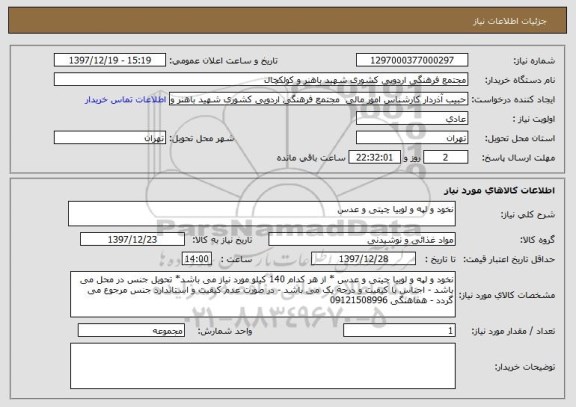Select the شماره نیاز field 1297000377000297
Image resolution: width=576 pixels, height=407 pixels.
pyautogui.click(x=412, y=60)
